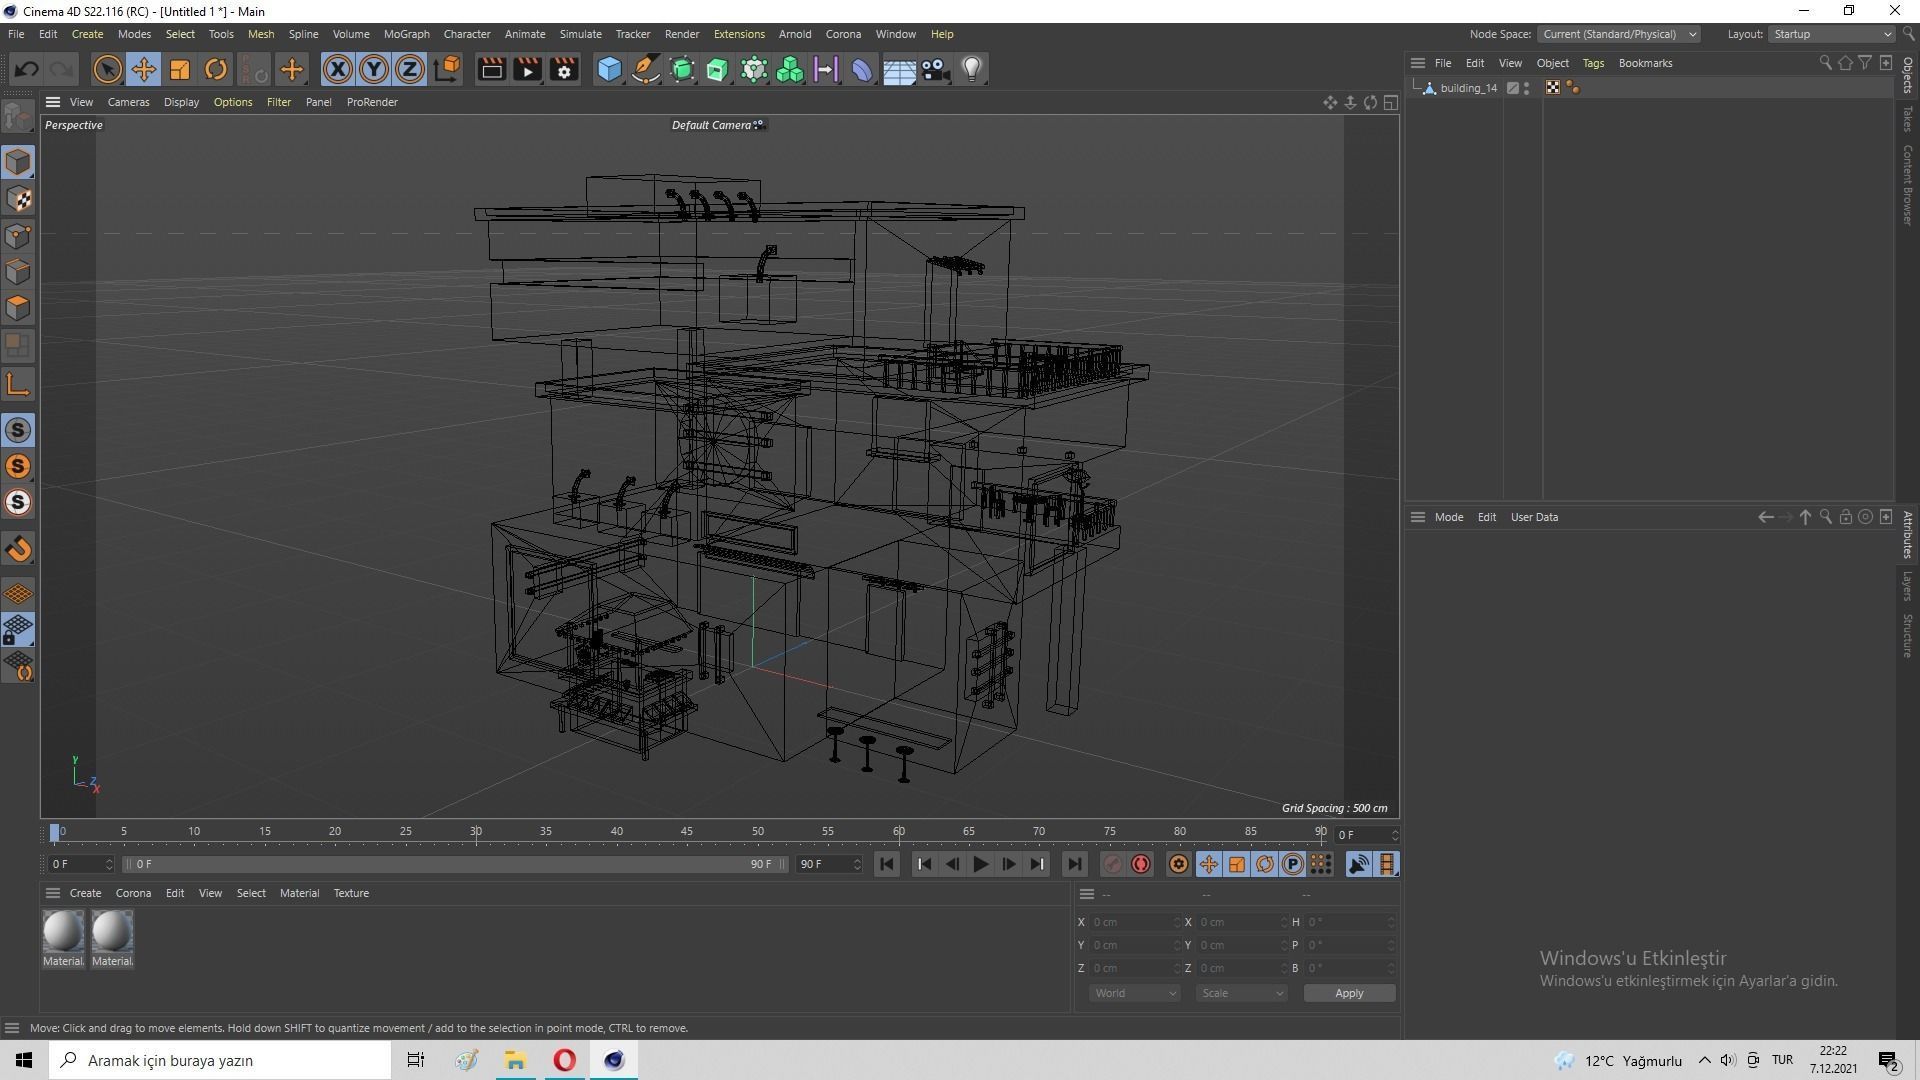This screenshot has height=1080, width=1920.
Task: Toggle Z axis lock
Action: 409,69
